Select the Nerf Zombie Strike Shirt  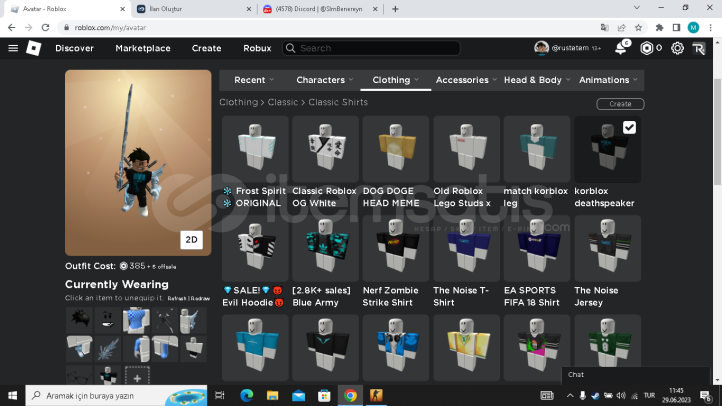[396, 249]
